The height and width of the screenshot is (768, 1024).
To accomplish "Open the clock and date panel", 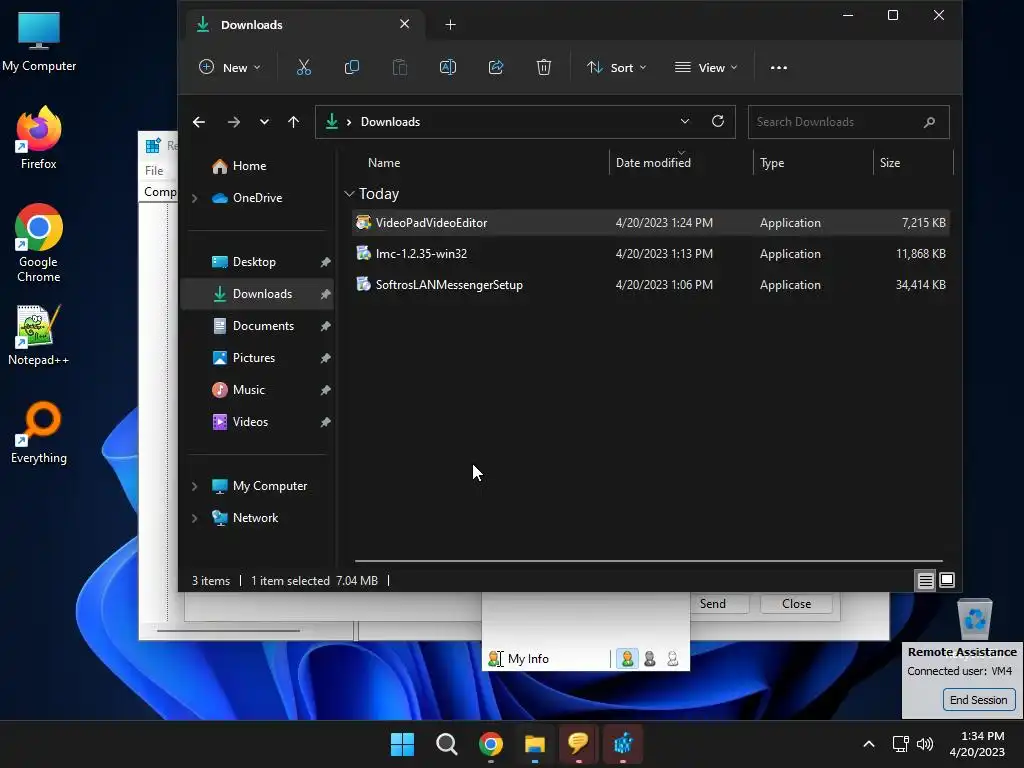I will tap(977, 744).
